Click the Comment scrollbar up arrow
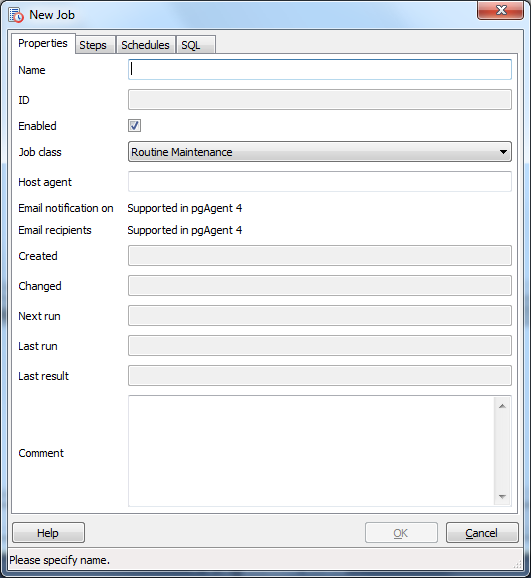 pyautogui.click(x=502, y=406)
